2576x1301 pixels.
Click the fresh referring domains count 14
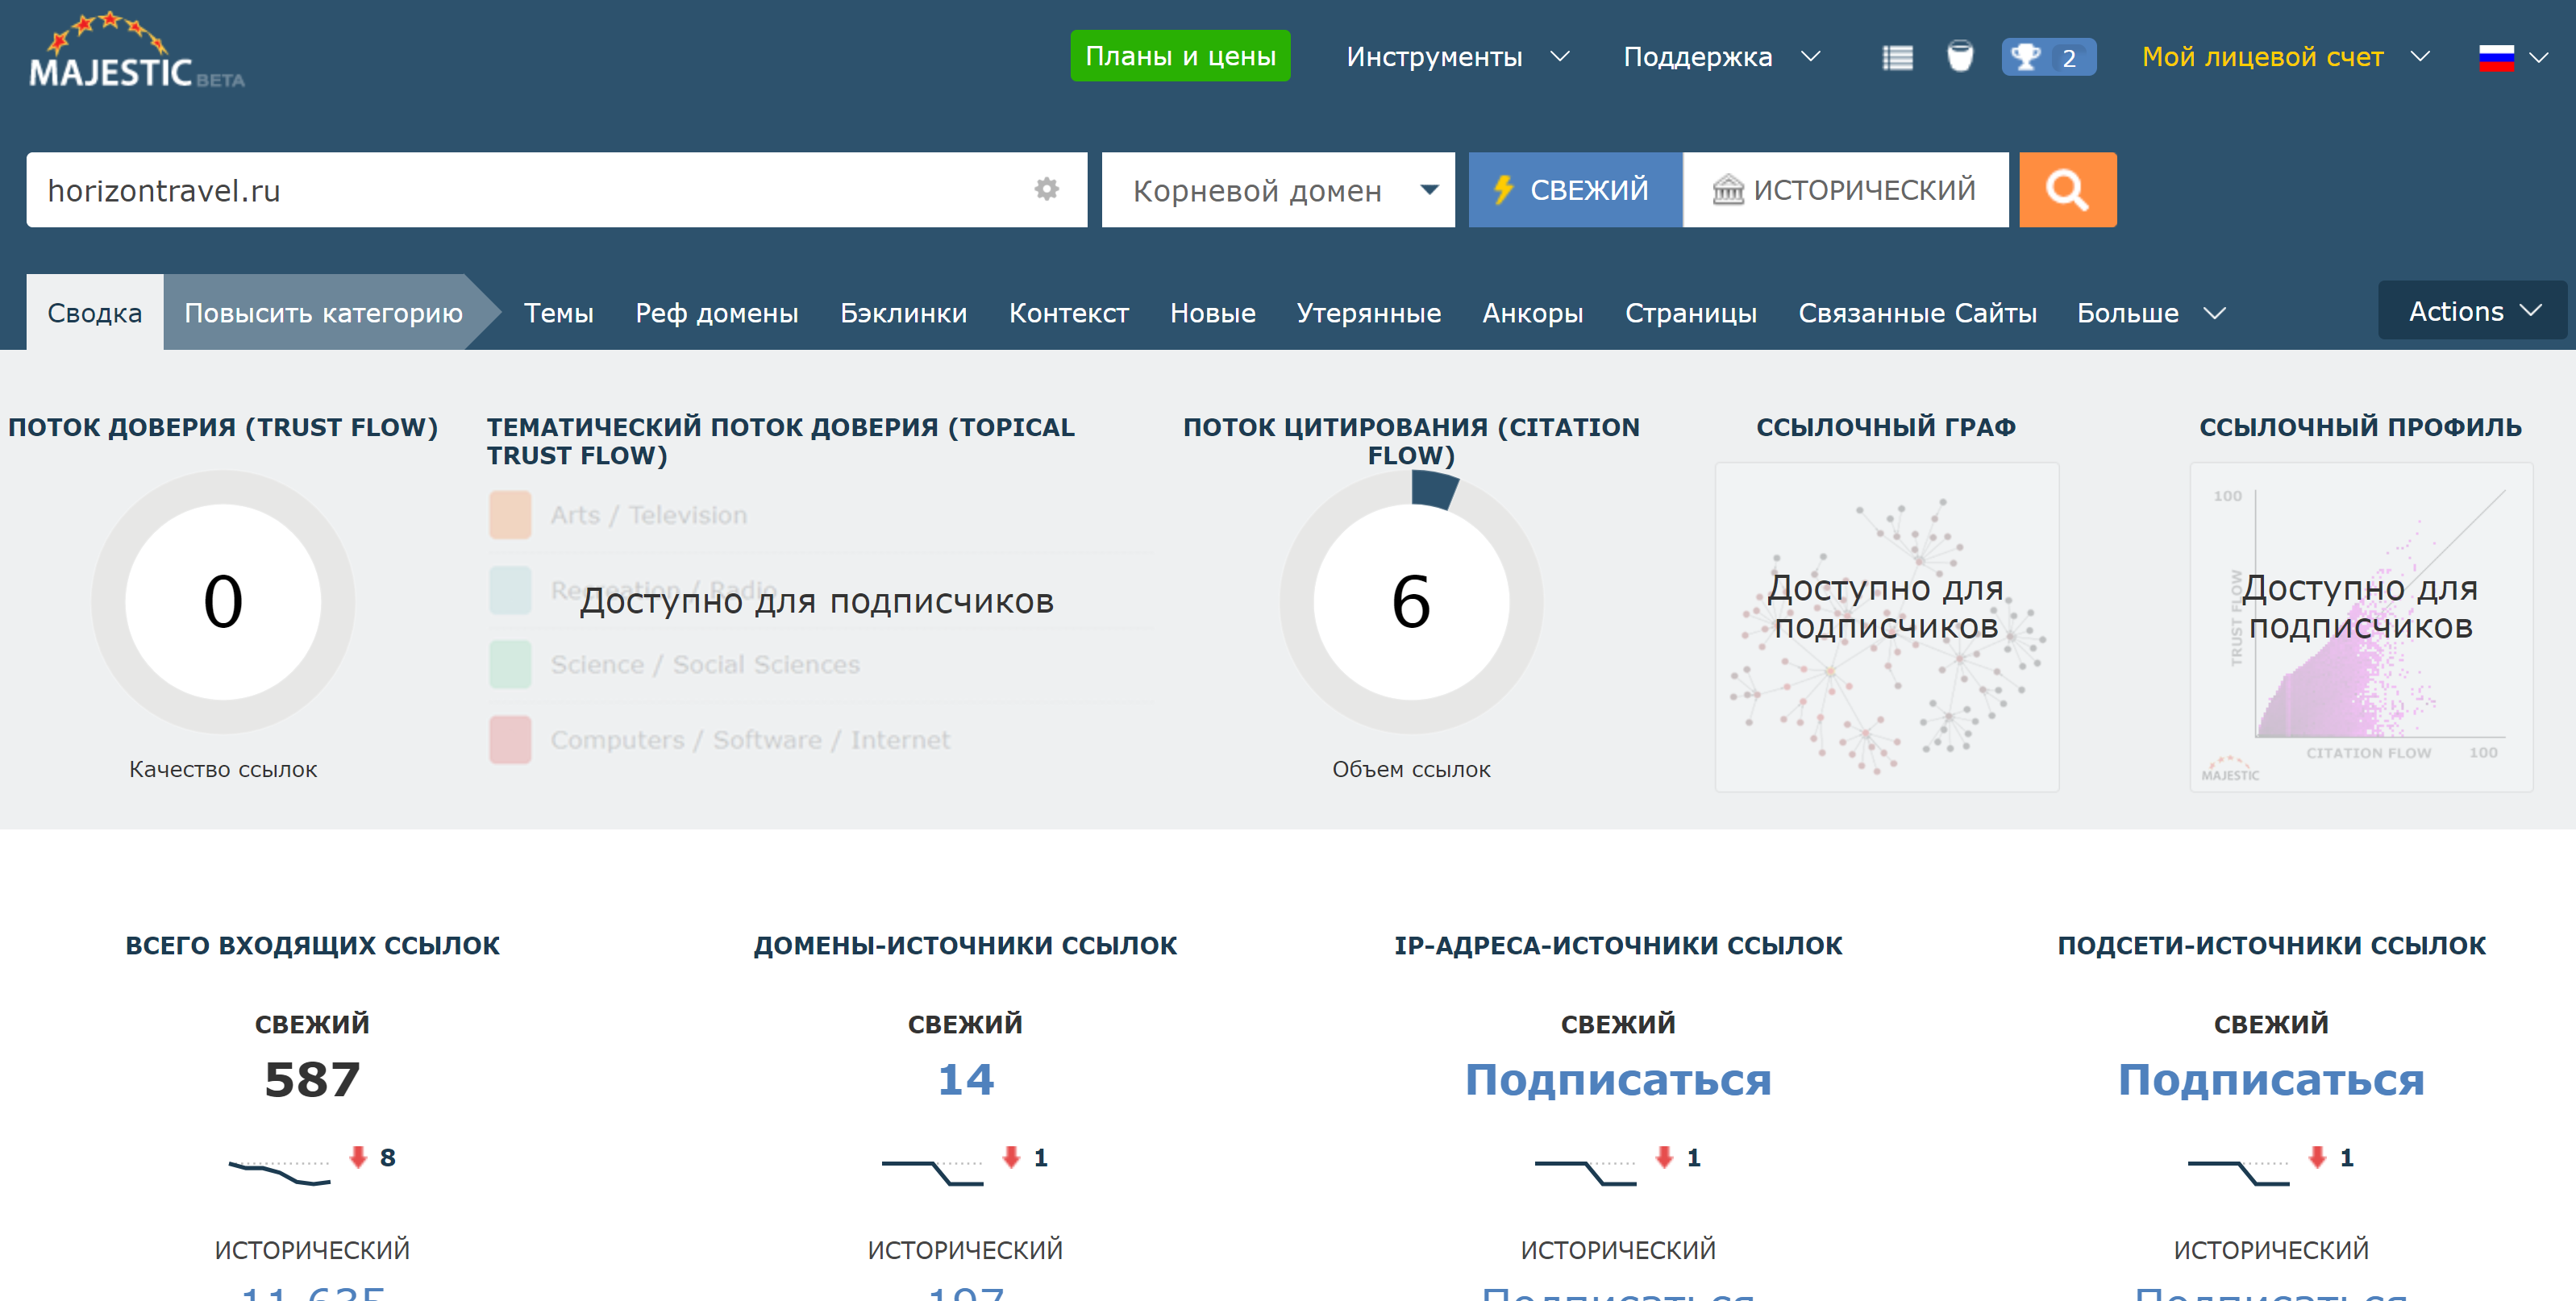click(x=965, y=1079)
